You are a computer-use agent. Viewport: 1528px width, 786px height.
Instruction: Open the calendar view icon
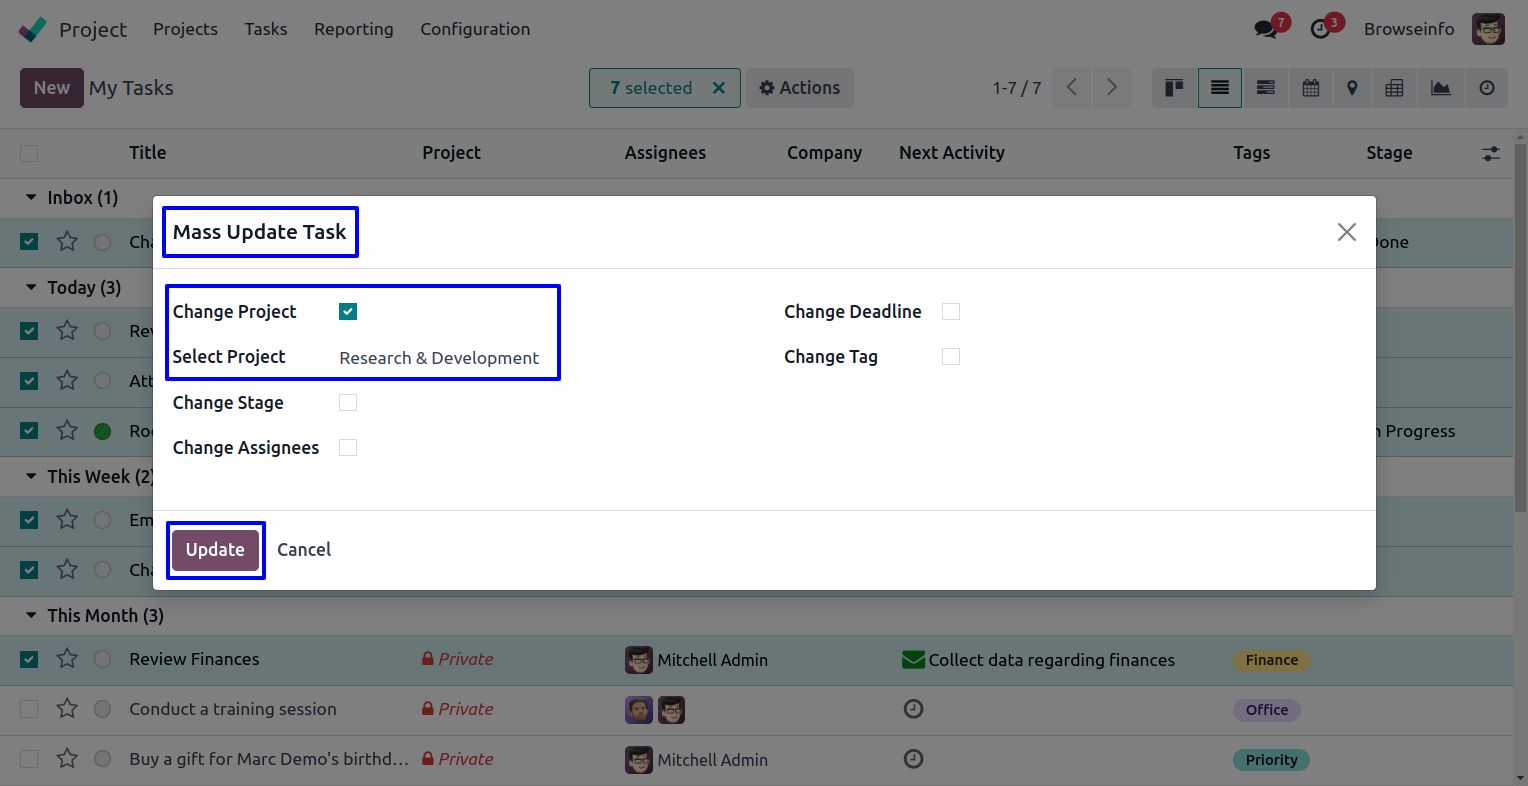[1311, 88]
